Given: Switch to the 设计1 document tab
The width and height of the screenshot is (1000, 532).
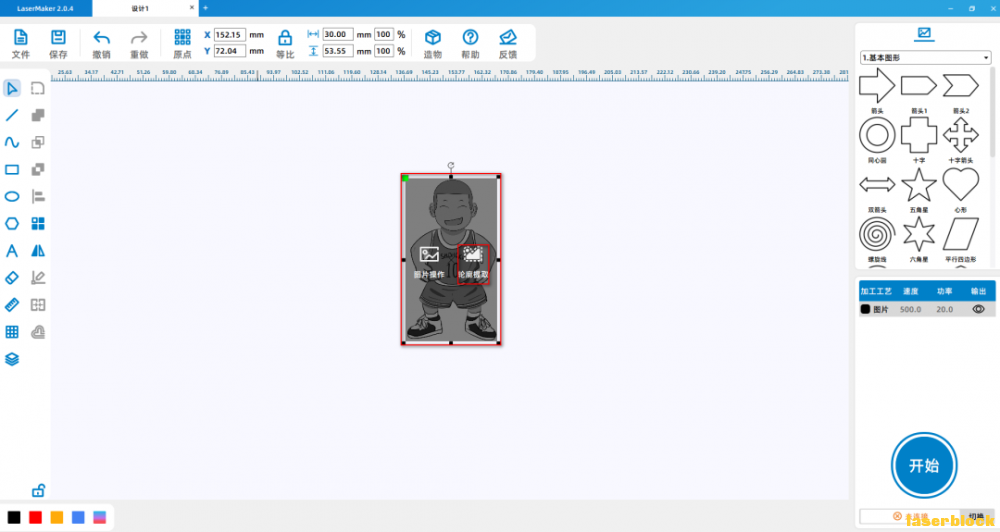Looking at the screenshot, I should click(x=140, y=8).
